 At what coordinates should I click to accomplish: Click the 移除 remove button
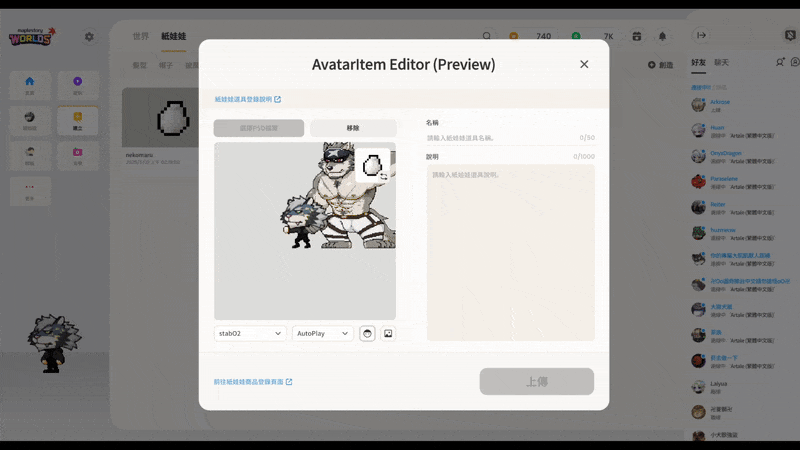tap(353, 128)
